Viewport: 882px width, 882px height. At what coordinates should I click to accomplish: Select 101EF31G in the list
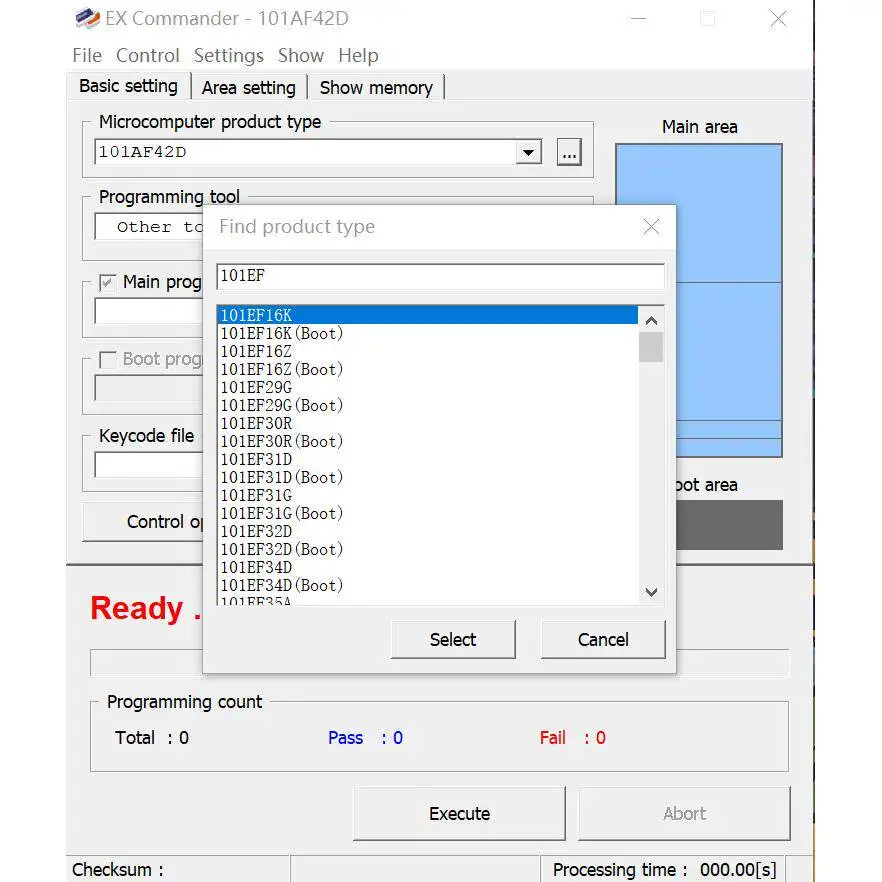click(428, 495)
